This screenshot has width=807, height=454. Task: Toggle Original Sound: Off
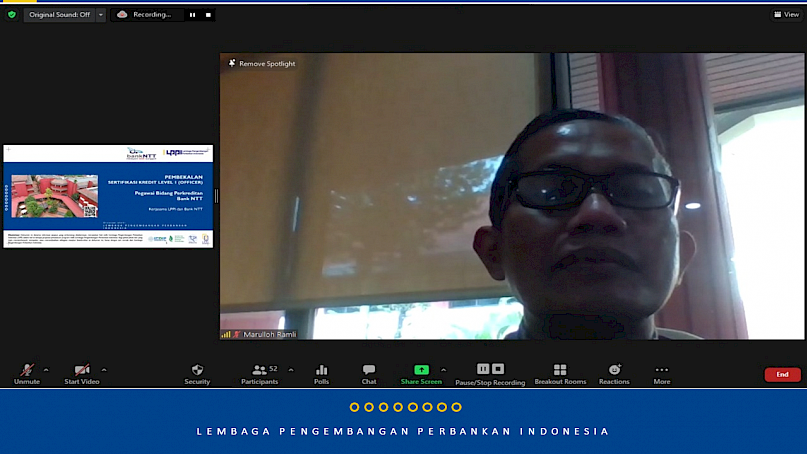[x=59, y=14]
